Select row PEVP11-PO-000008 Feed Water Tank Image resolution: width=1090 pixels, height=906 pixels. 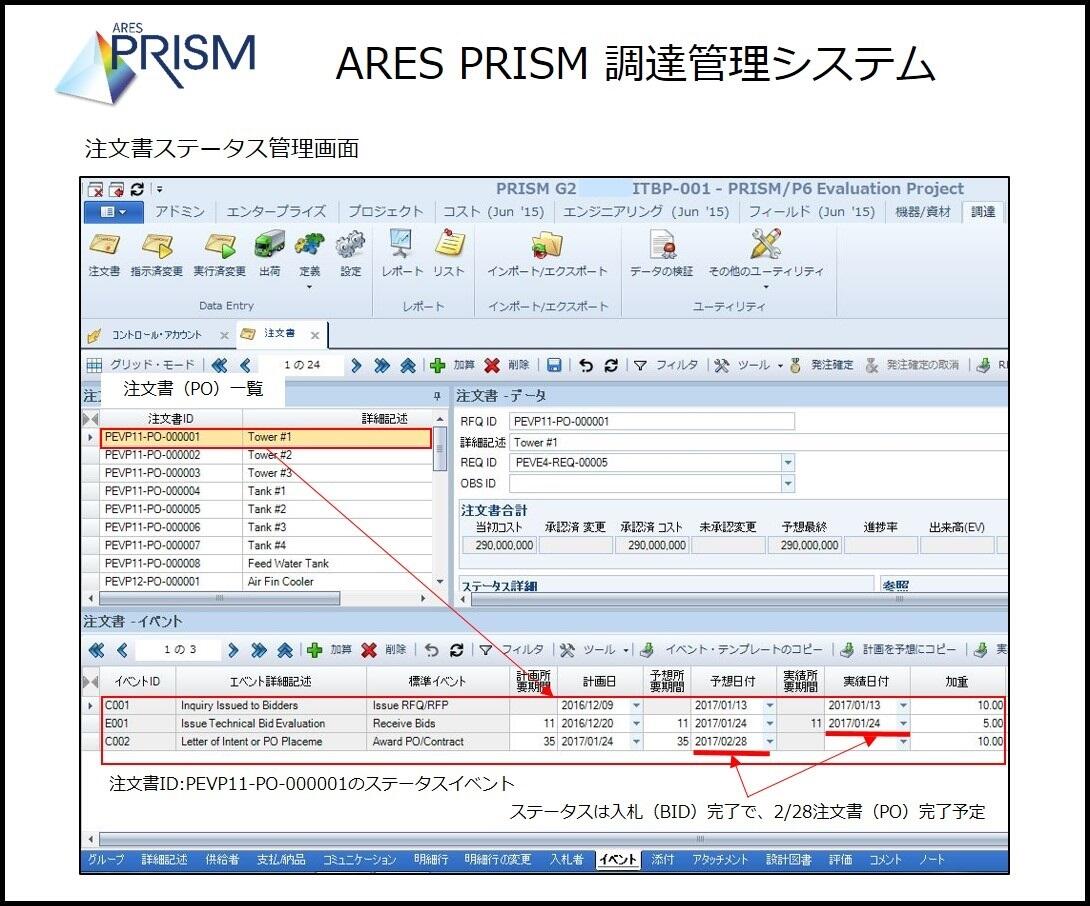(266, 563)
